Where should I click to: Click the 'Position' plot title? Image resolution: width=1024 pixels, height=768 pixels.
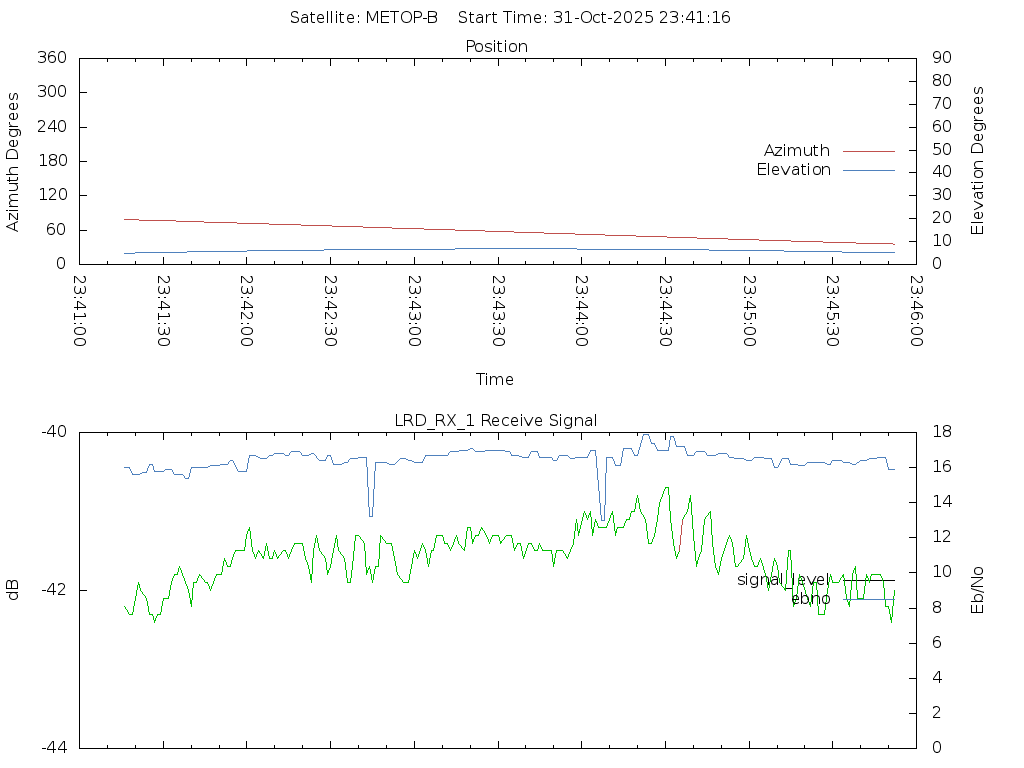(x=496, y=47)
